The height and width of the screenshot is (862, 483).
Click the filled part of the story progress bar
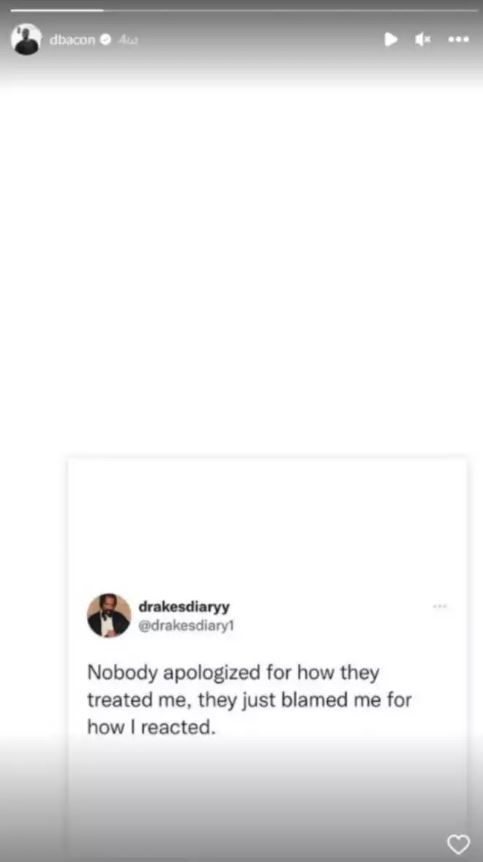coord(57,10)
